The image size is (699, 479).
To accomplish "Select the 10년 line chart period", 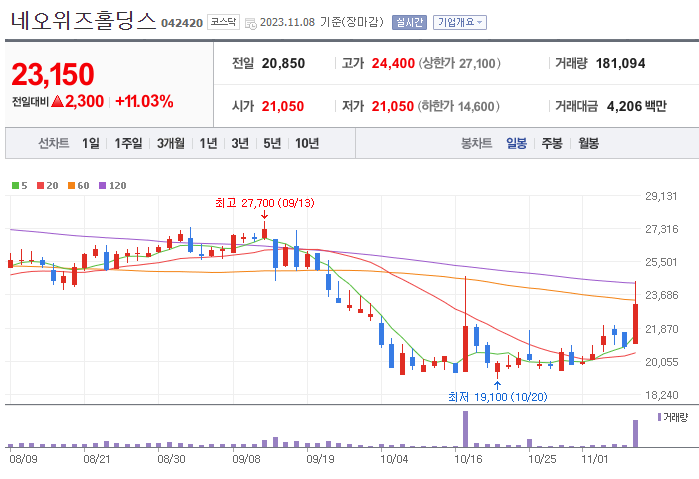I will pos(307,143).
